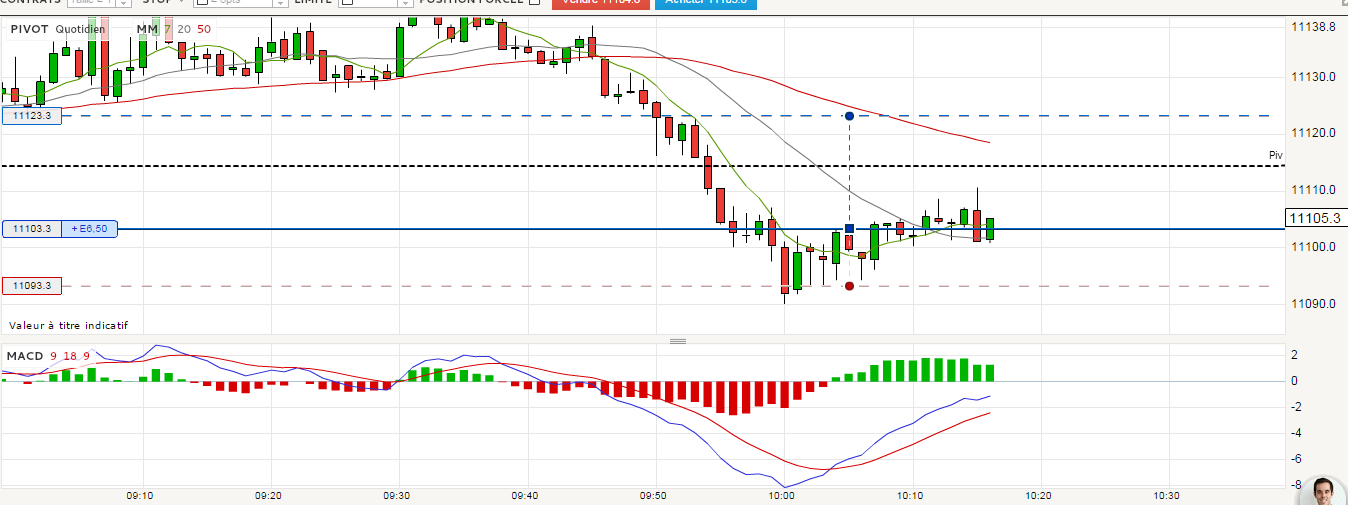Click the 09:10 time axis label

[140, 495]
